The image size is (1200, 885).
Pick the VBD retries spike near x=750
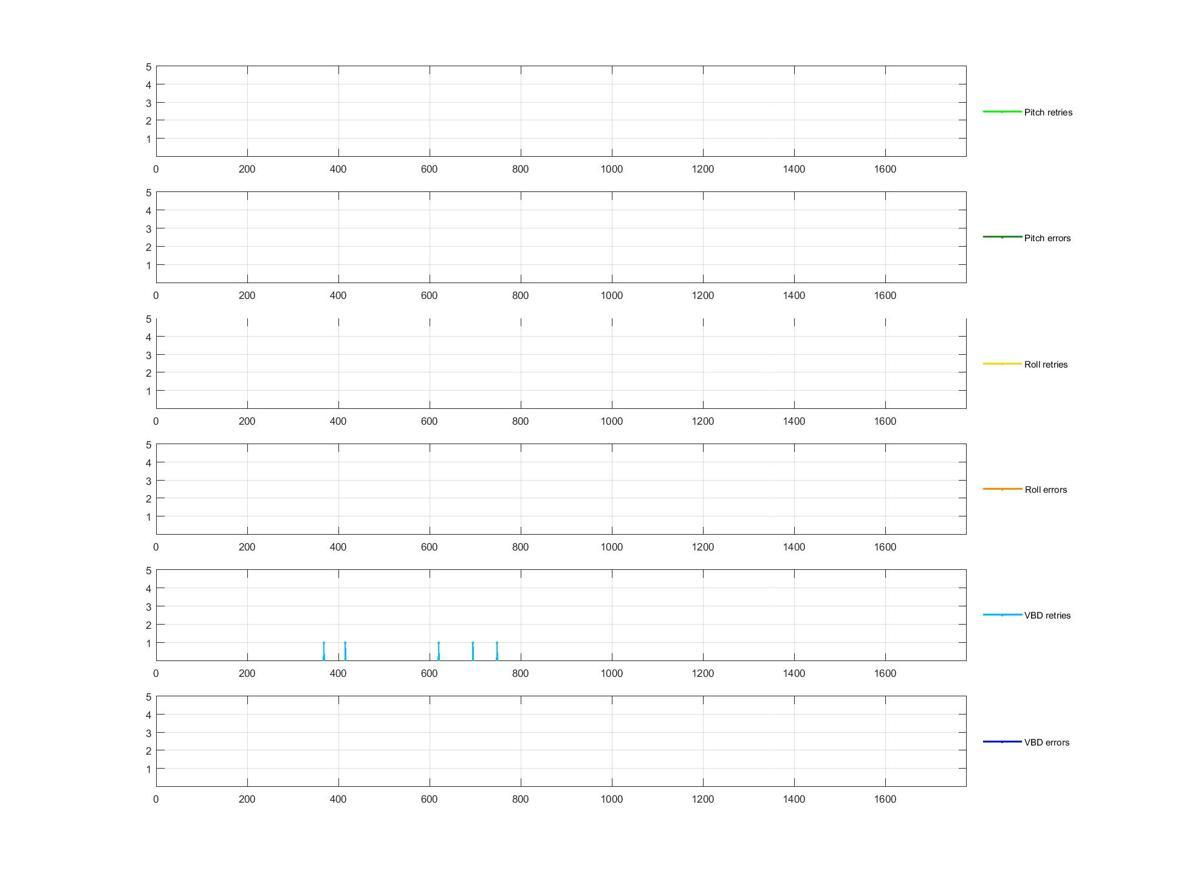click(x=497, y=651)
